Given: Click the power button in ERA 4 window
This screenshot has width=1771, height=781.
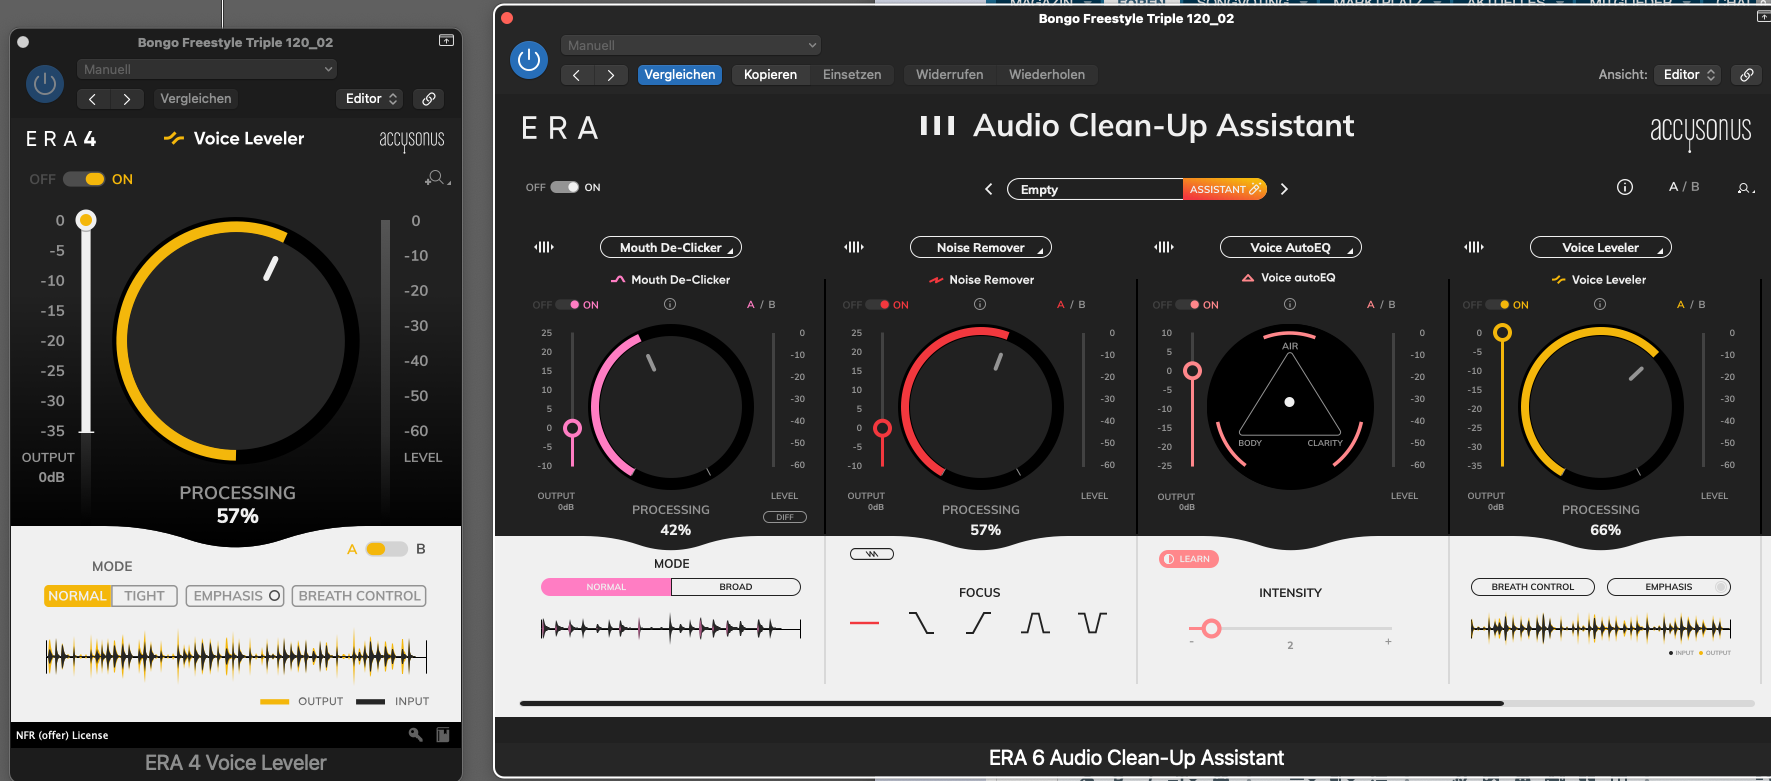Looking at the screenshot, I should (44, 84).
